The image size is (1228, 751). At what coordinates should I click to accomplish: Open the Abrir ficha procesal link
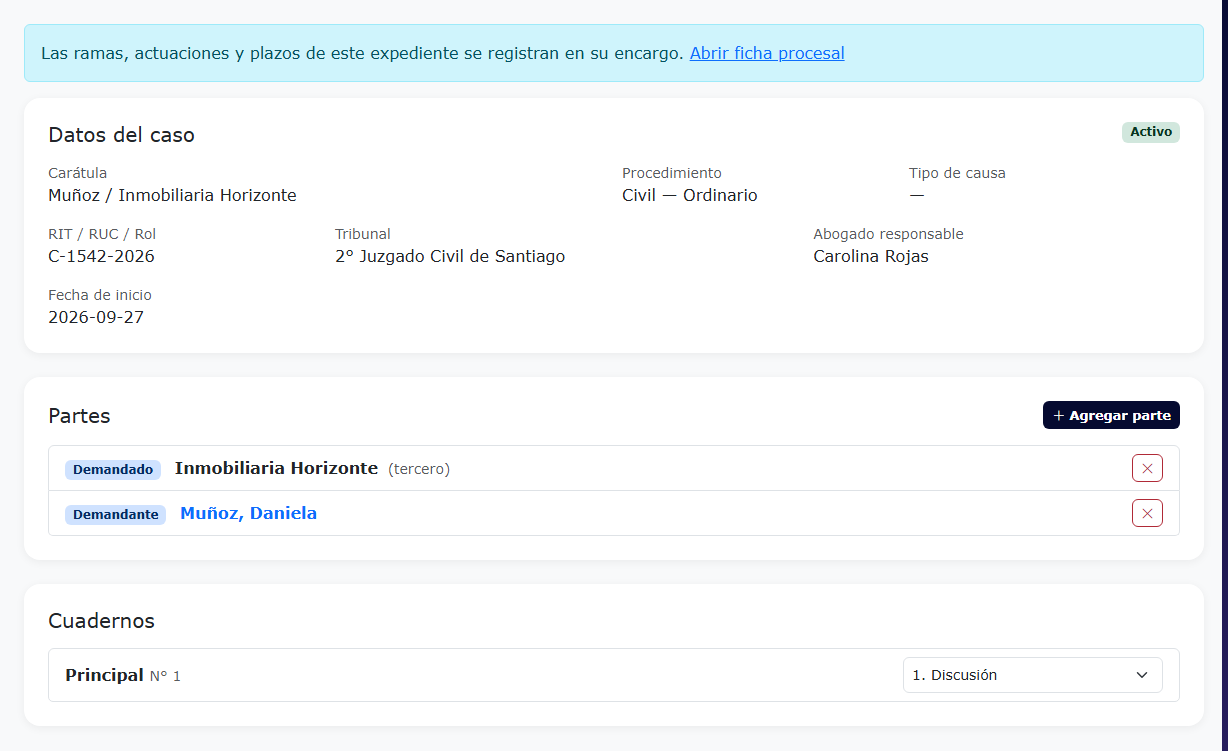click(767, 53)
